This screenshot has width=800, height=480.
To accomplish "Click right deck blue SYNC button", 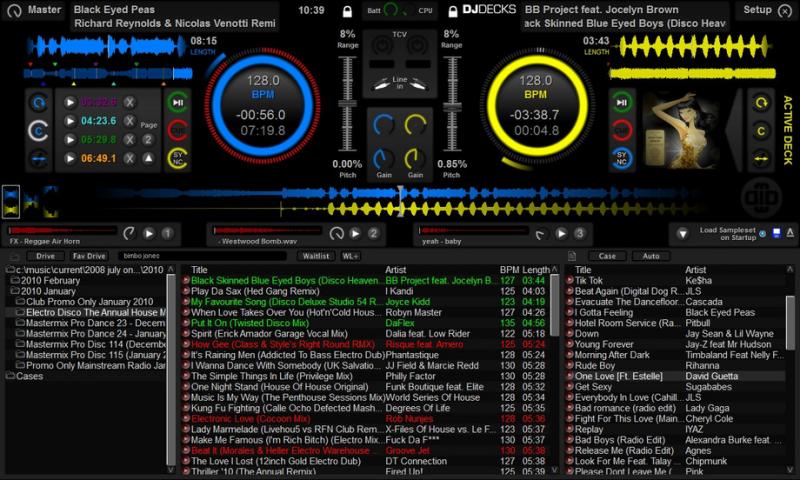I will pos(621,158).
